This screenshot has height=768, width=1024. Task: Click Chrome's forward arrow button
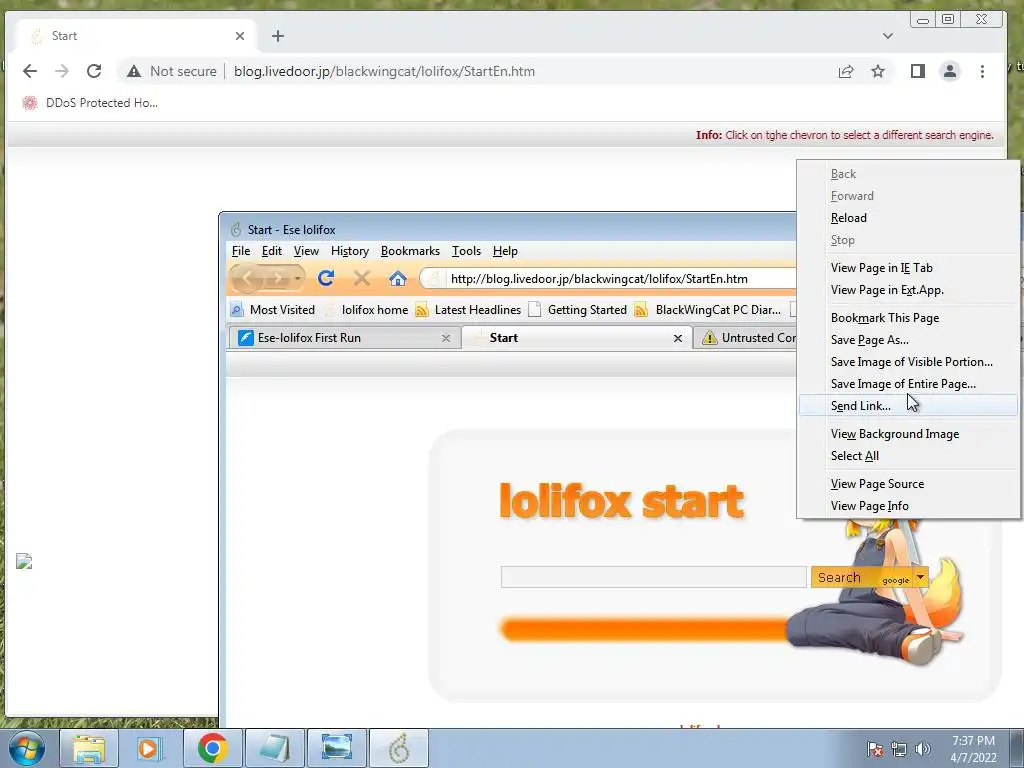[62, 71]
